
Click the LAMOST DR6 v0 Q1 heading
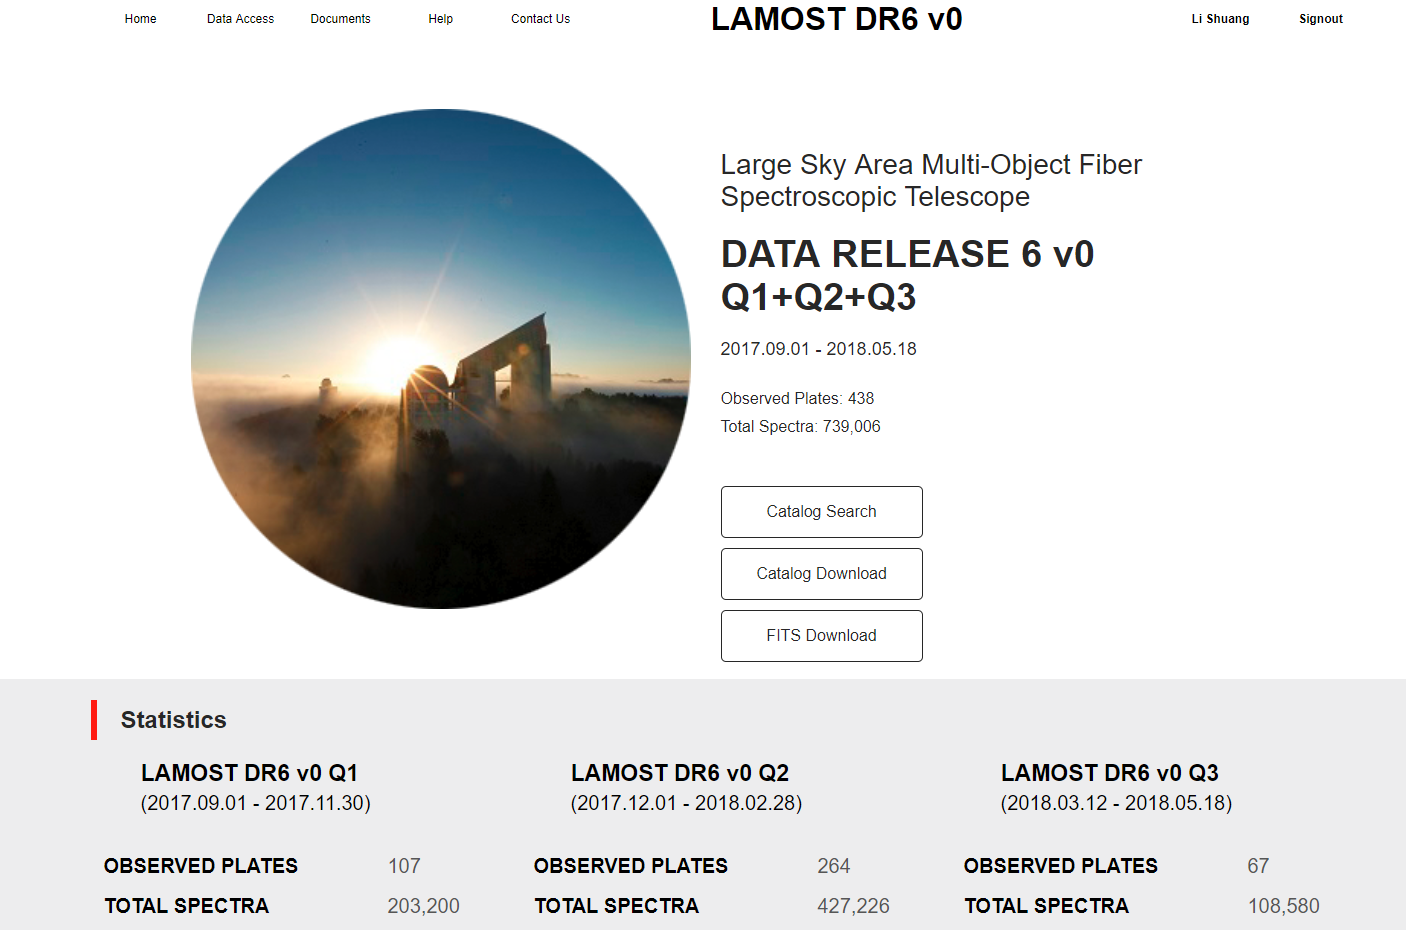(249, 773)
